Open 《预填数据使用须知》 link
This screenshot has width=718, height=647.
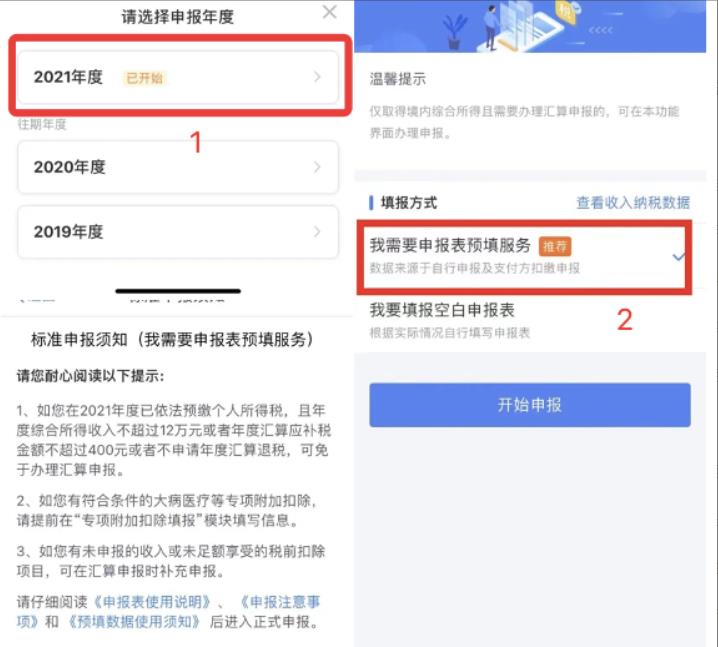(x=133, y=621)
